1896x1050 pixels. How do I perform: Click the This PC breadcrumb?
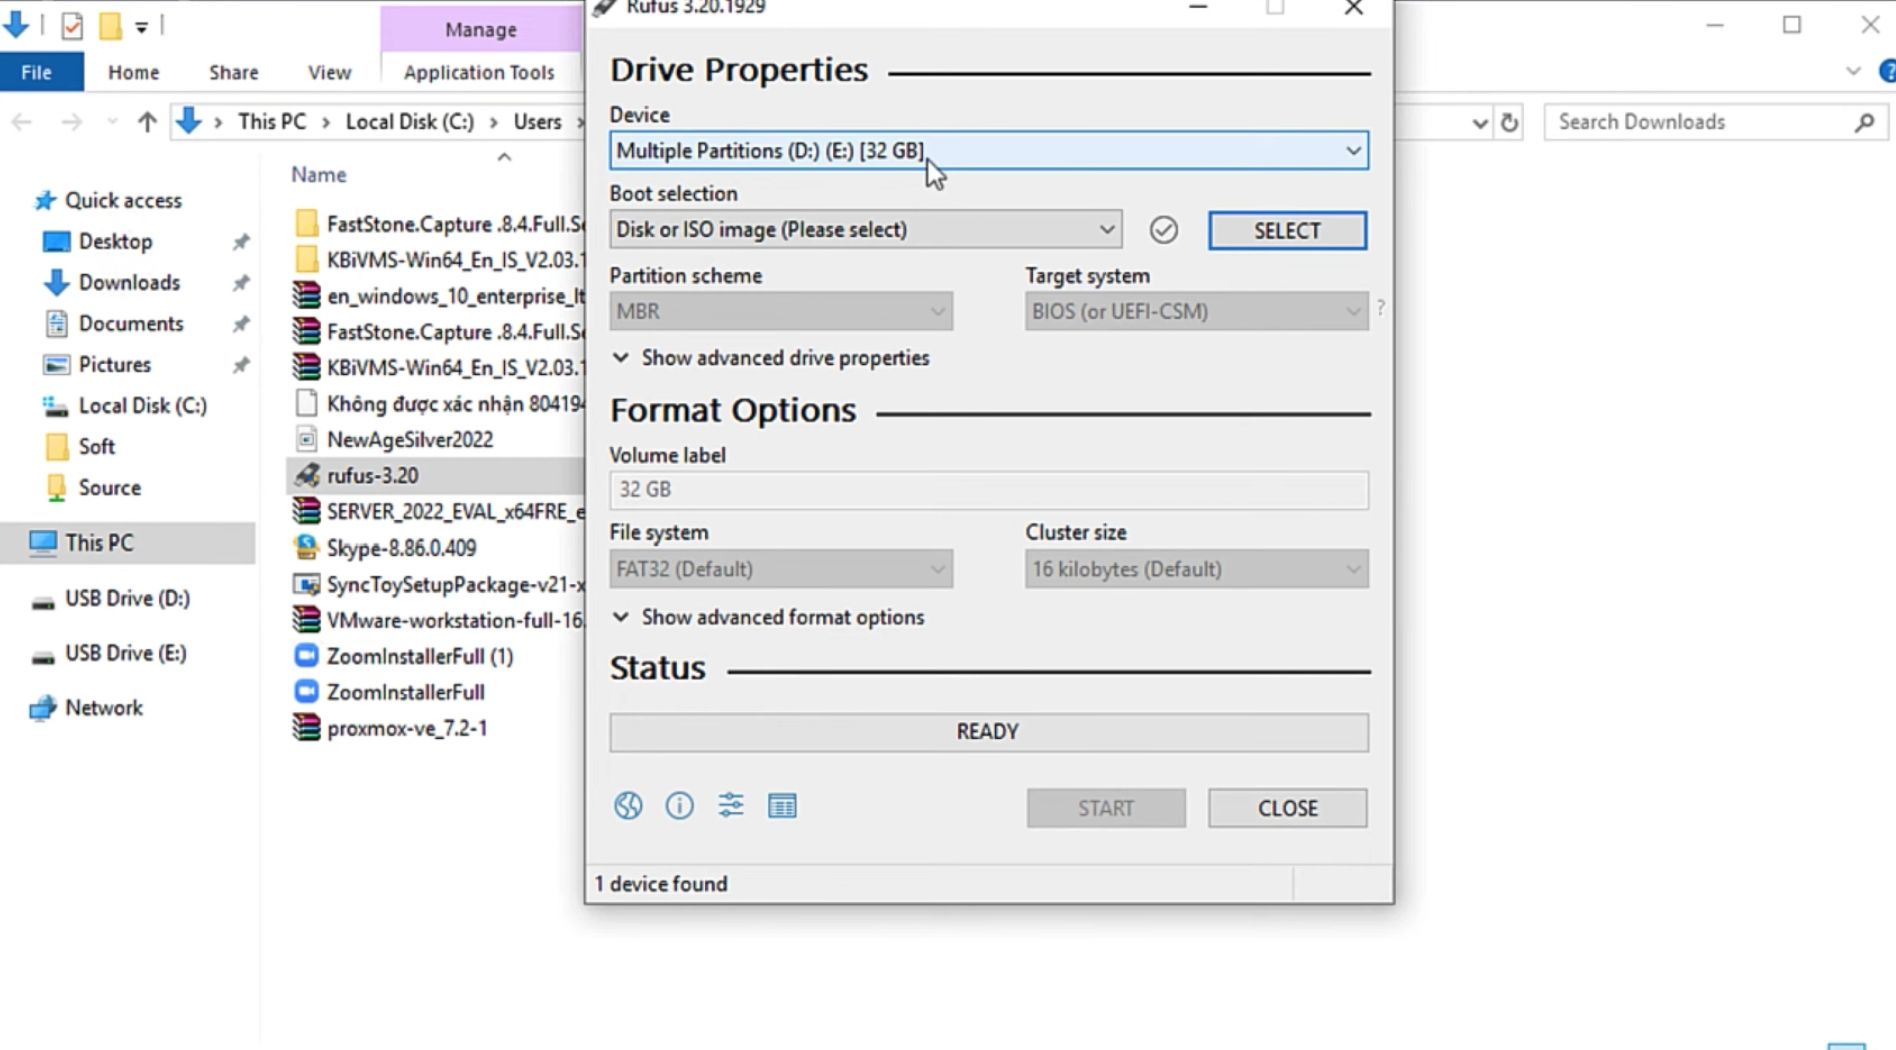tap(272, 122)
